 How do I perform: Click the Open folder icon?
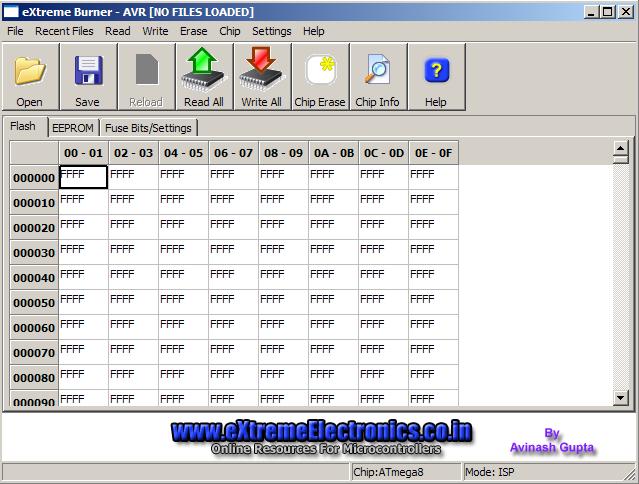click(29, 71)
